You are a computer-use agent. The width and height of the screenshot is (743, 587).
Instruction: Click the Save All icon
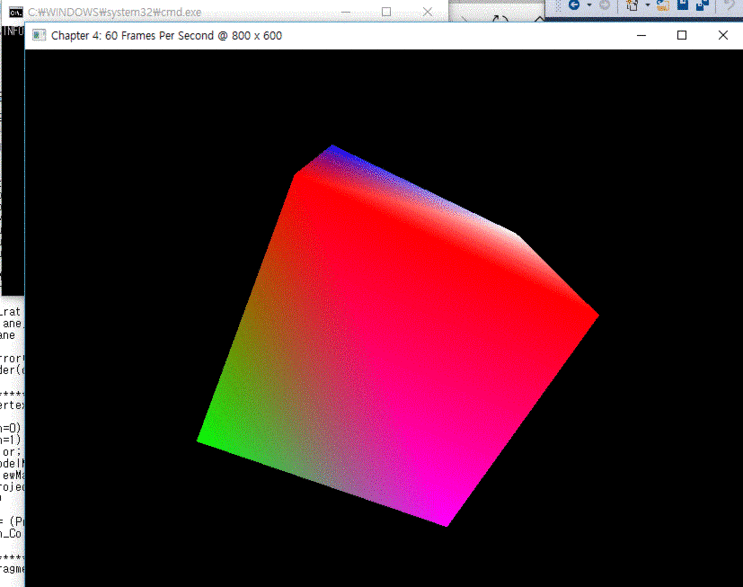pyautogui.click(x=700, y=6)
